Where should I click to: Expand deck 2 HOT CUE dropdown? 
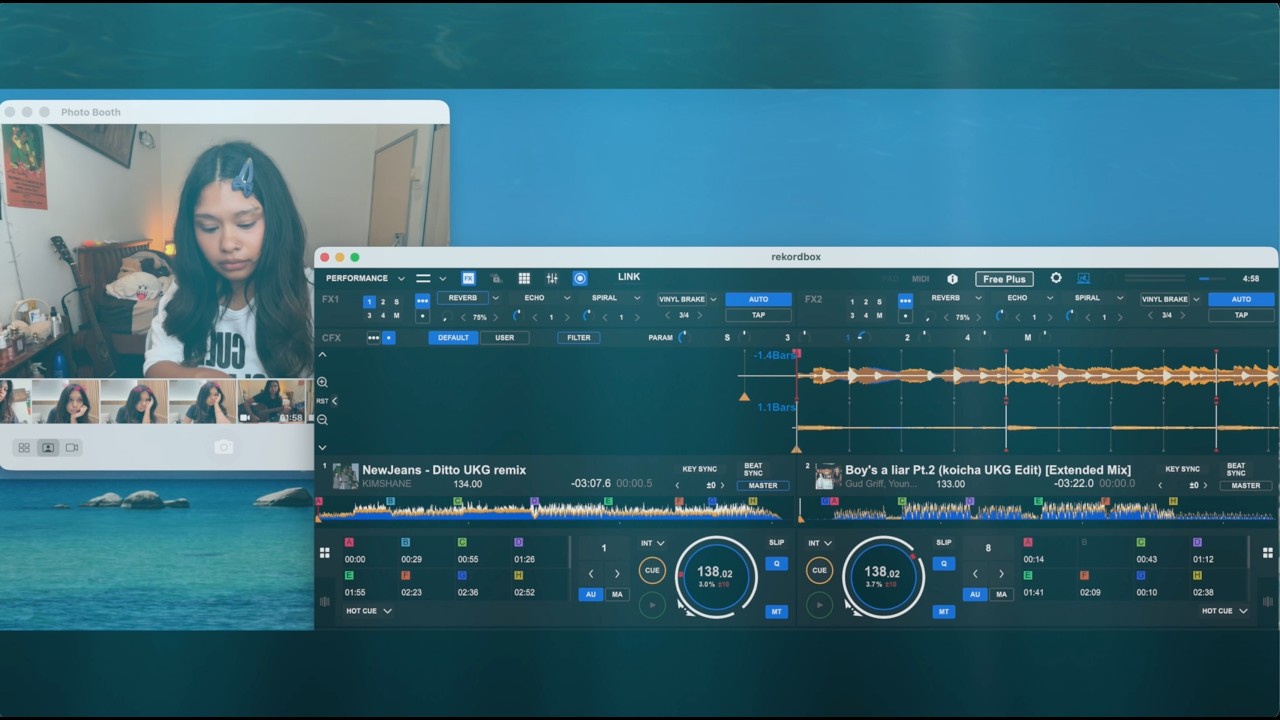1225,611
